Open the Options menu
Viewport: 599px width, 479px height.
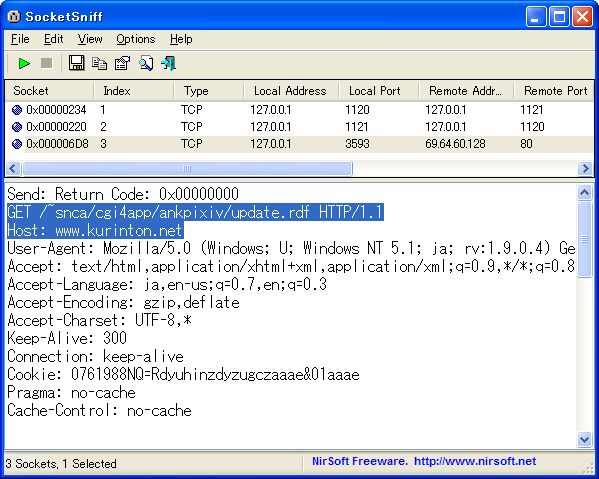click(x=136, y=39)
